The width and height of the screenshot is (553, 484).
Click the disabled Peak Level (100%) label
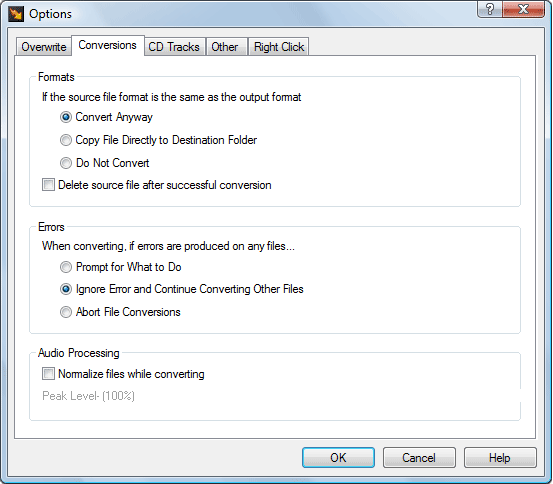(88, 396)
